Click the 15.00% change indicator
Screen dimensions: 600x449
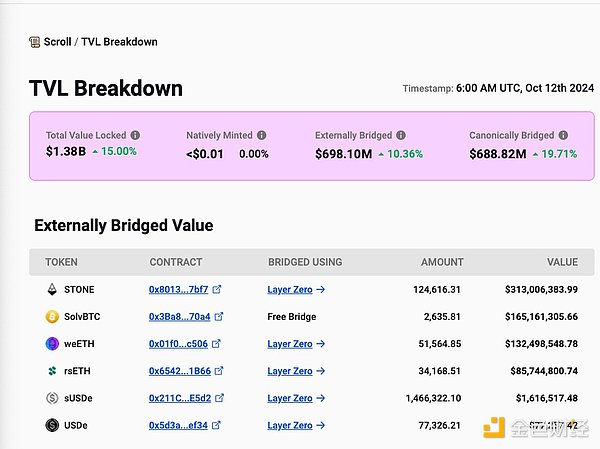114,151
